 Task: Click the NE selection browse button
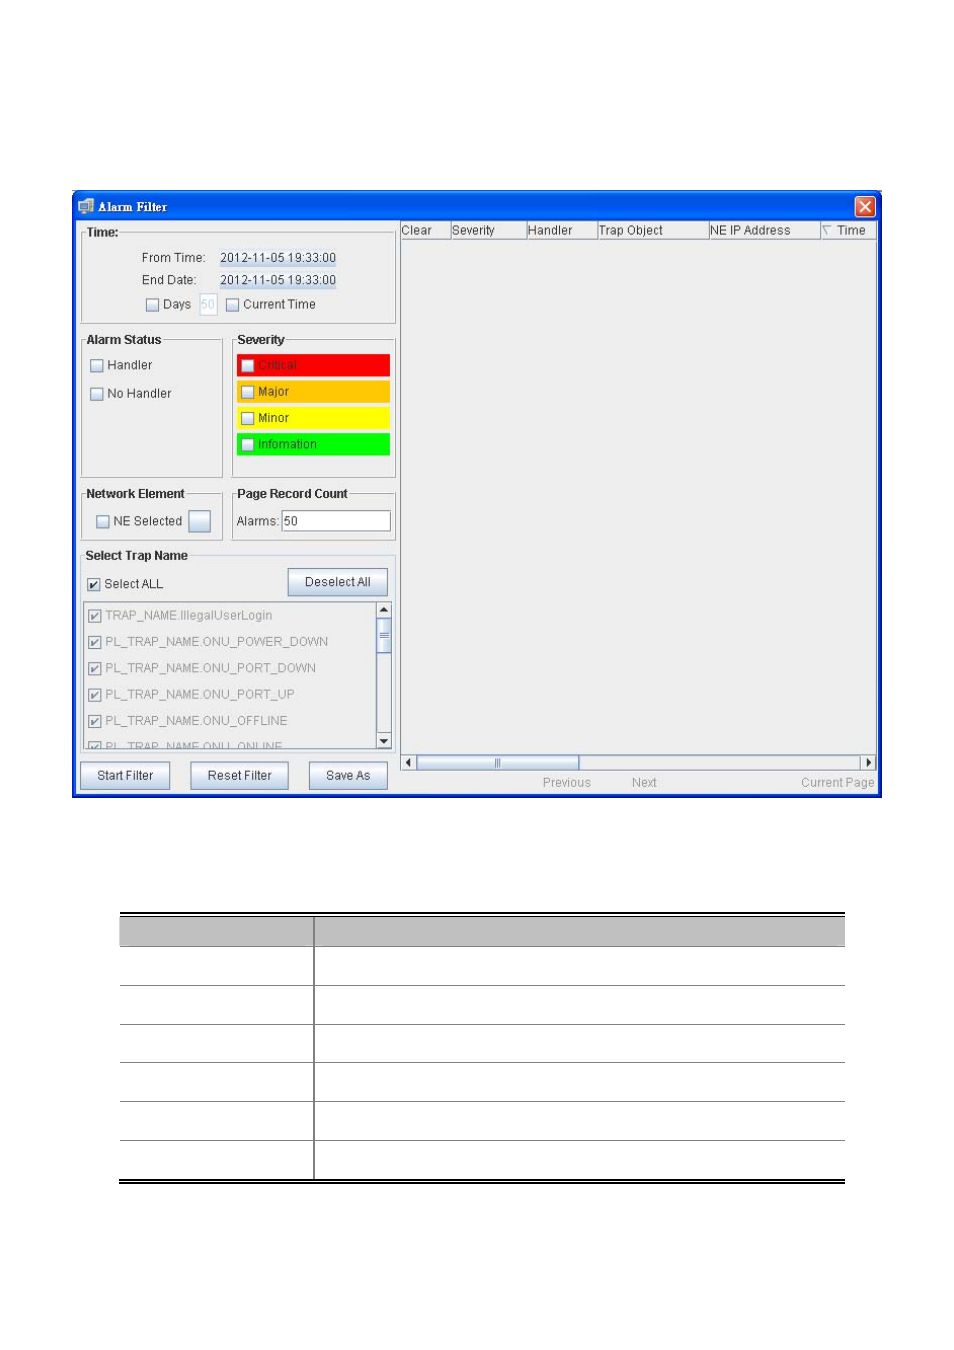pyautogui.click(x=200, y=522)
